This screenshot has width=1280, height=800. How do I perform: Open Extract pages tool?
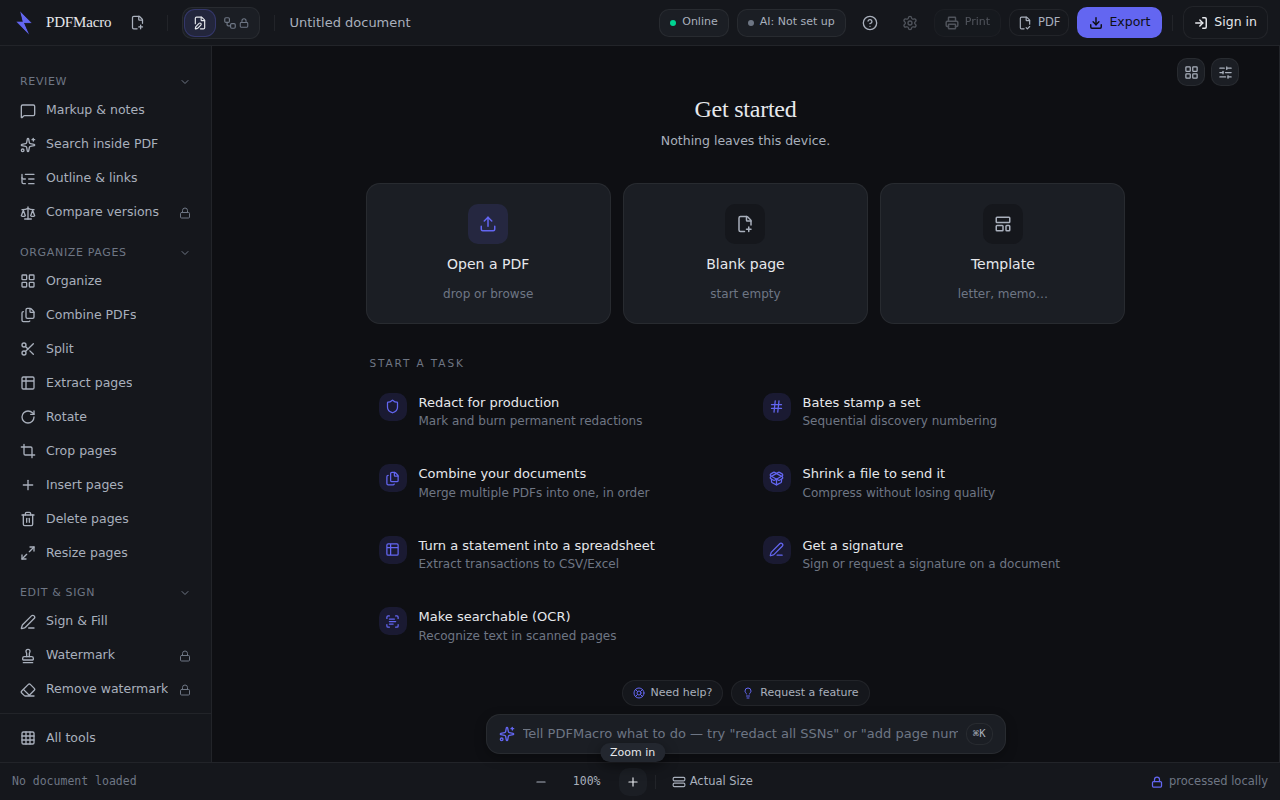106,383
